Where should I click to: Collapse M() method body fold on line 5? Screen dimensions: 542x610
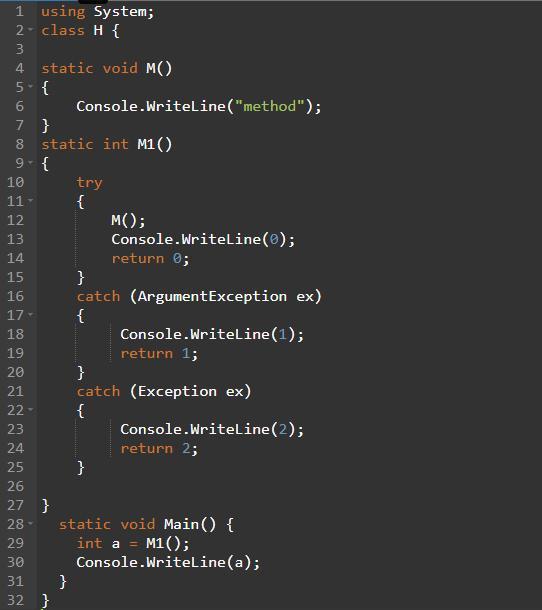(x=31, y=86)
